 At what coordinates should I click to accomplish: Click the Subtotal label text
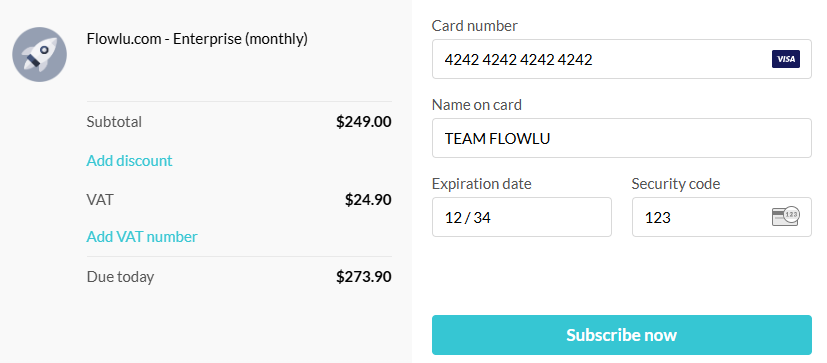(x=114, y=122)
